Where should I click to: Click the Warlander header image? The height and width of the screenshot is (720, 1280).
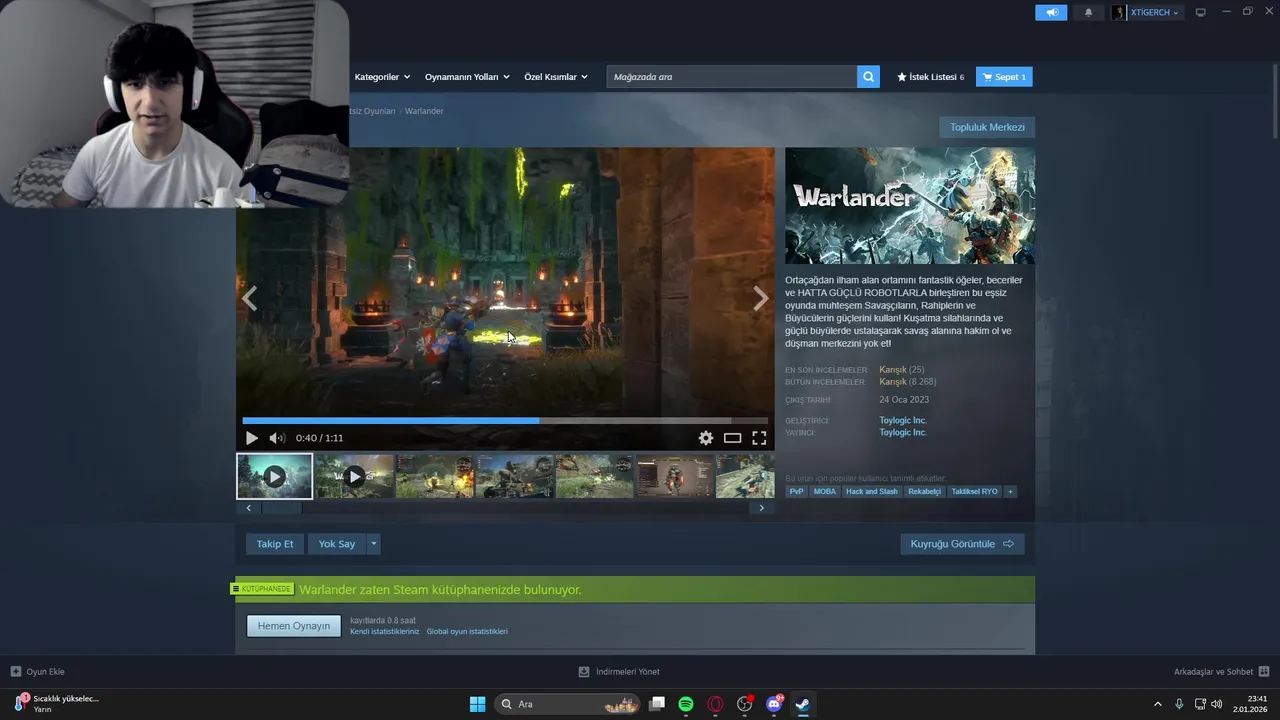pyautogui.click(x=910, y=206)
